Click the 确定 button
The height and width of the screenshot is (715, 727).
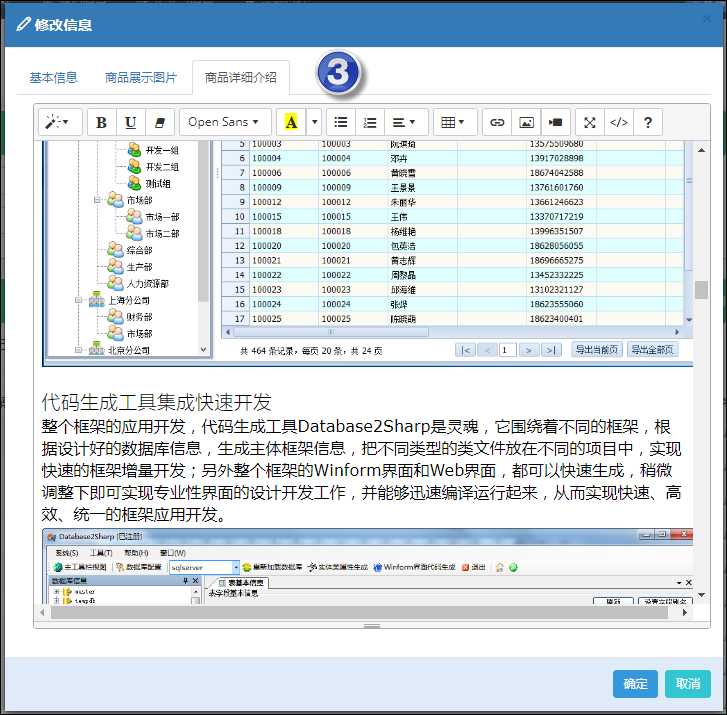point(635,683)
